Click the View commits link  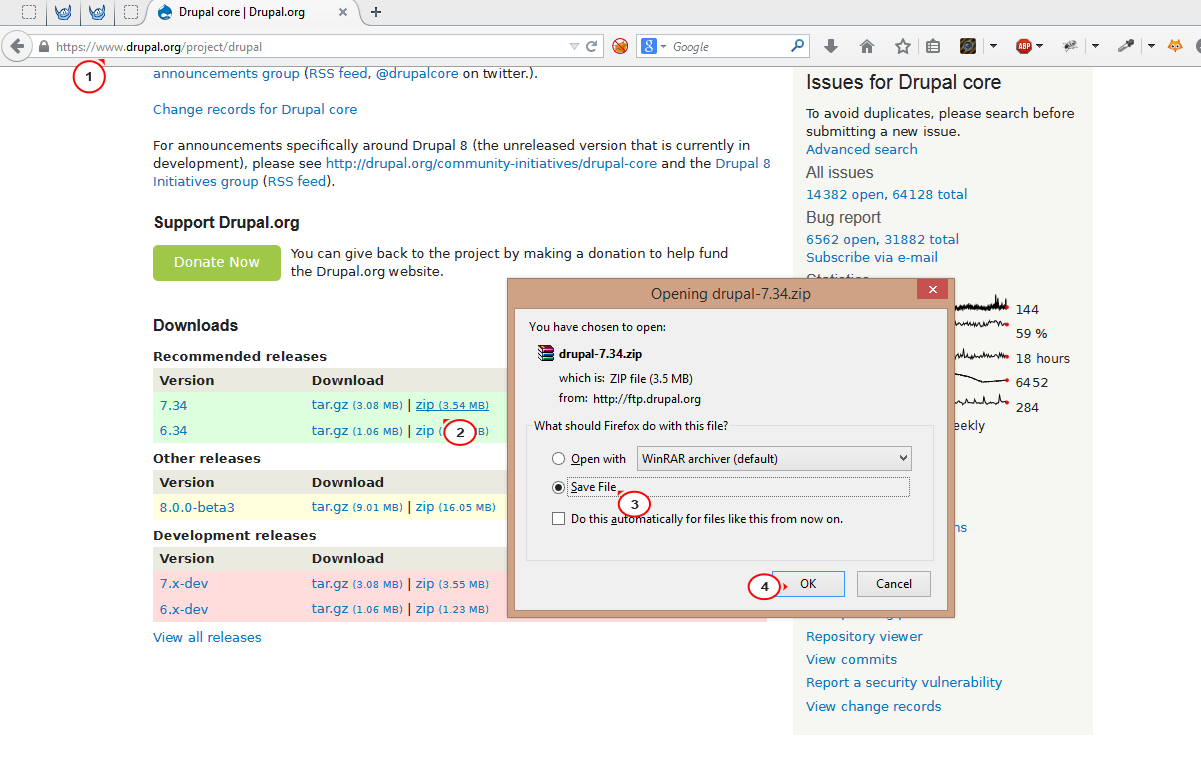(x=852, y=659)
